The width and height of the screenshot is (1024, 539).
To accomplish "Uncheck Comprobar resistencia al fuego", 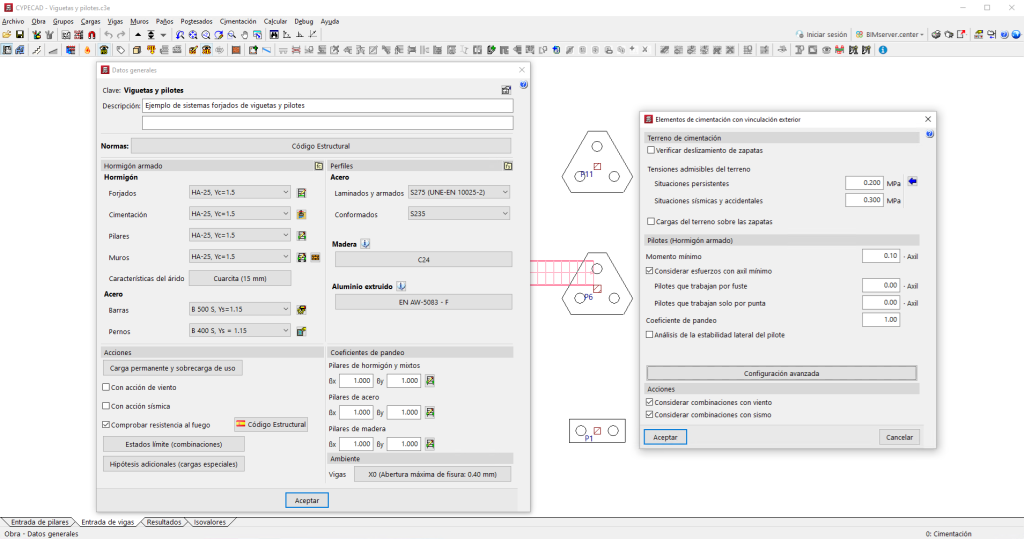I will pos(106,425).
